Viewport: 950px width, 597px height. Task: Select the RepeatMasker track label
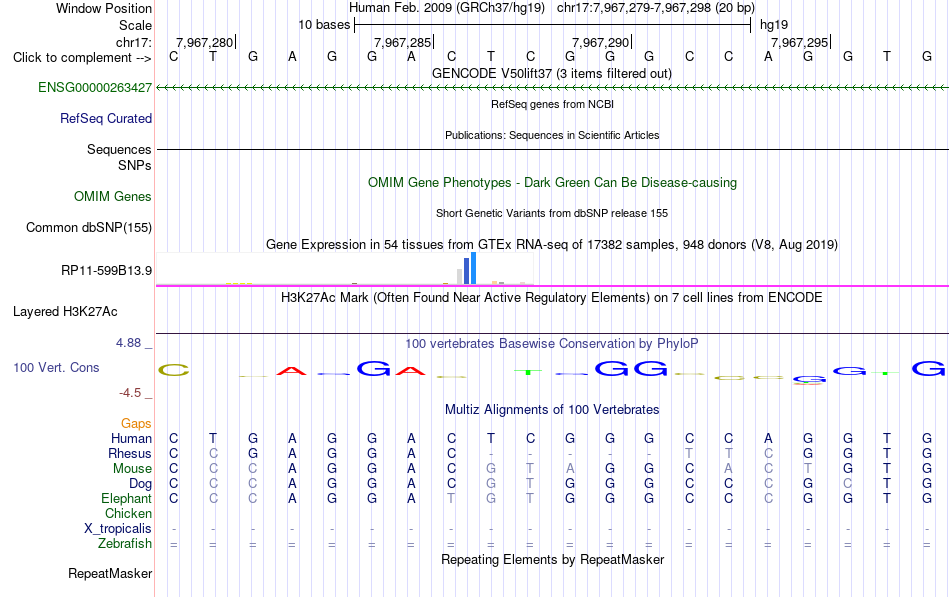pyautogui.click(x=110, y=573)
